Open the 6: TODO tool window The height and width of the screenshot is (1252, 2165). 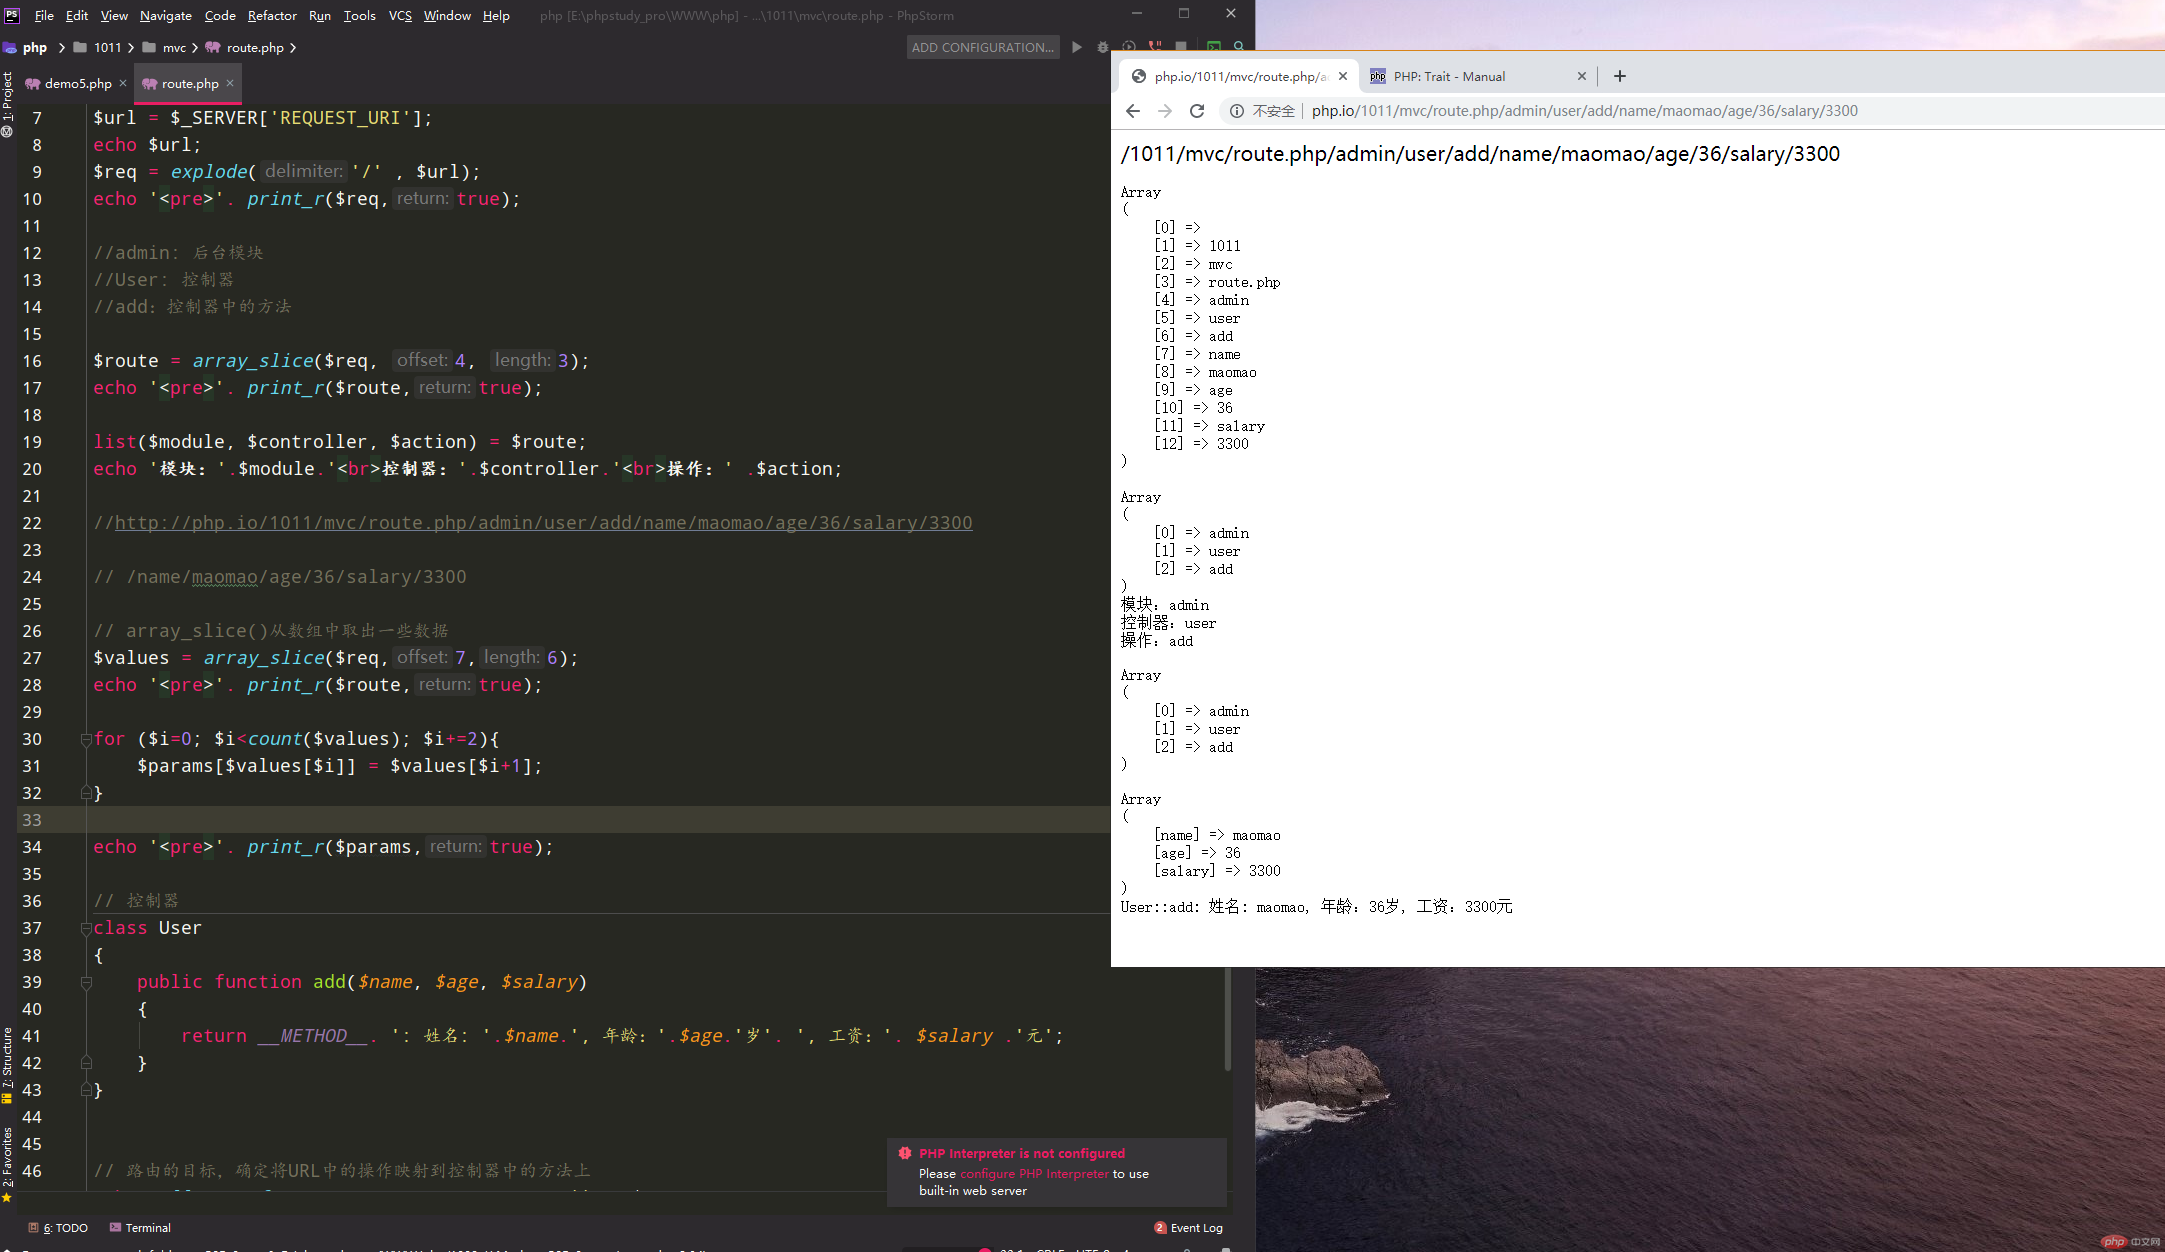pyautogui.click(x=59, y=1228)
